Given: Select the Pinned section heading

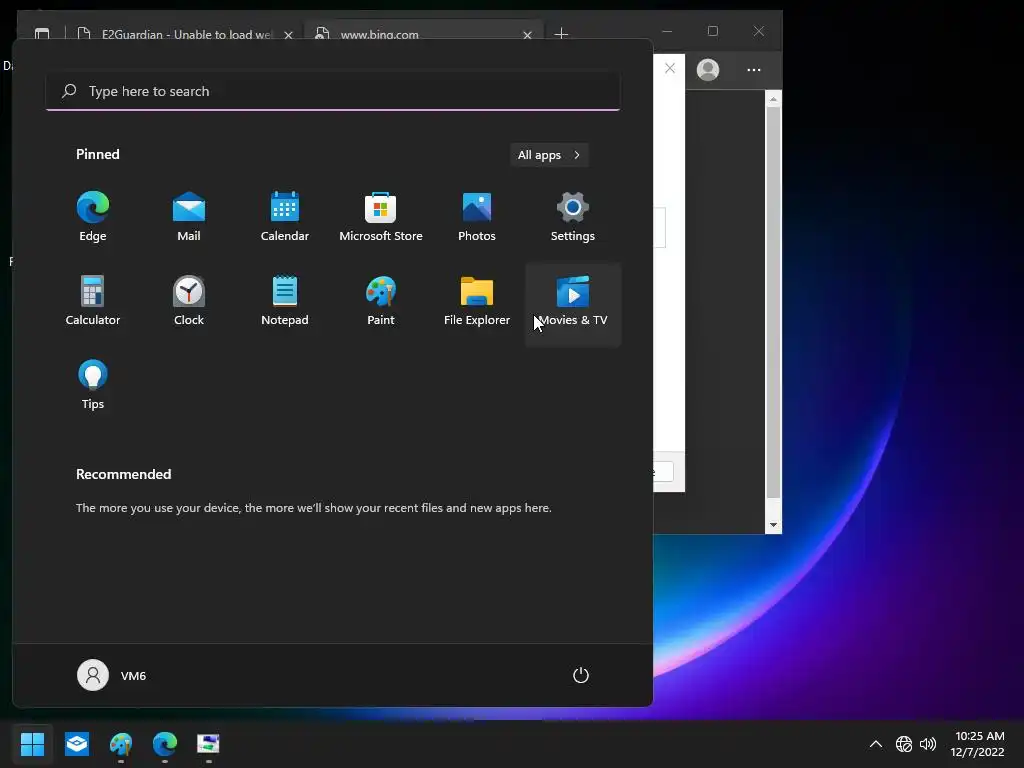Looking at the screenshot, I should click(x=98, y=154).
